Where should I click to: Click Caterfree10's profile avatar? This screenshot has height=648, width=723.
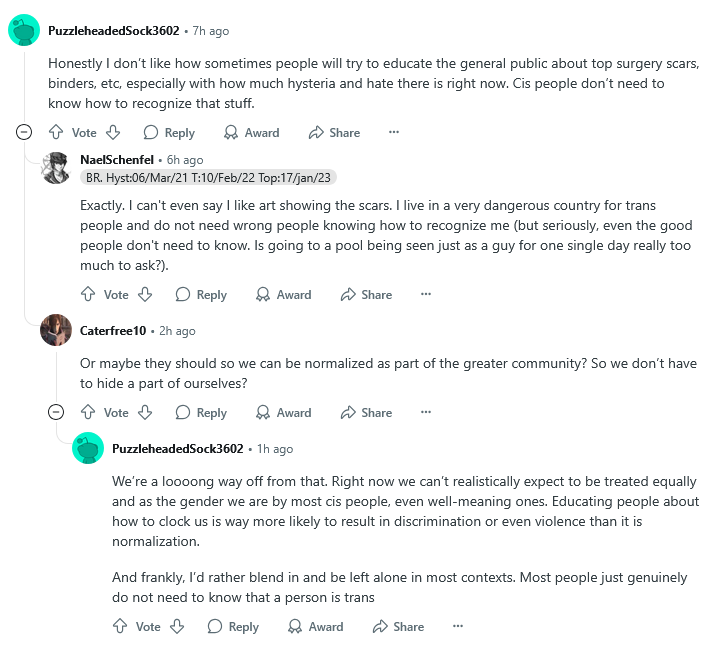click(x=56, y=330)
